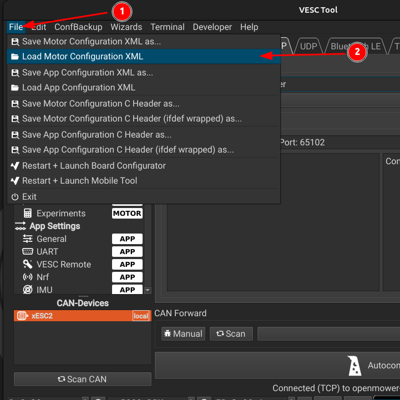400x400 pixels.
Task: Click the Manual CAN forward button
Action: (x=183, y=334)
